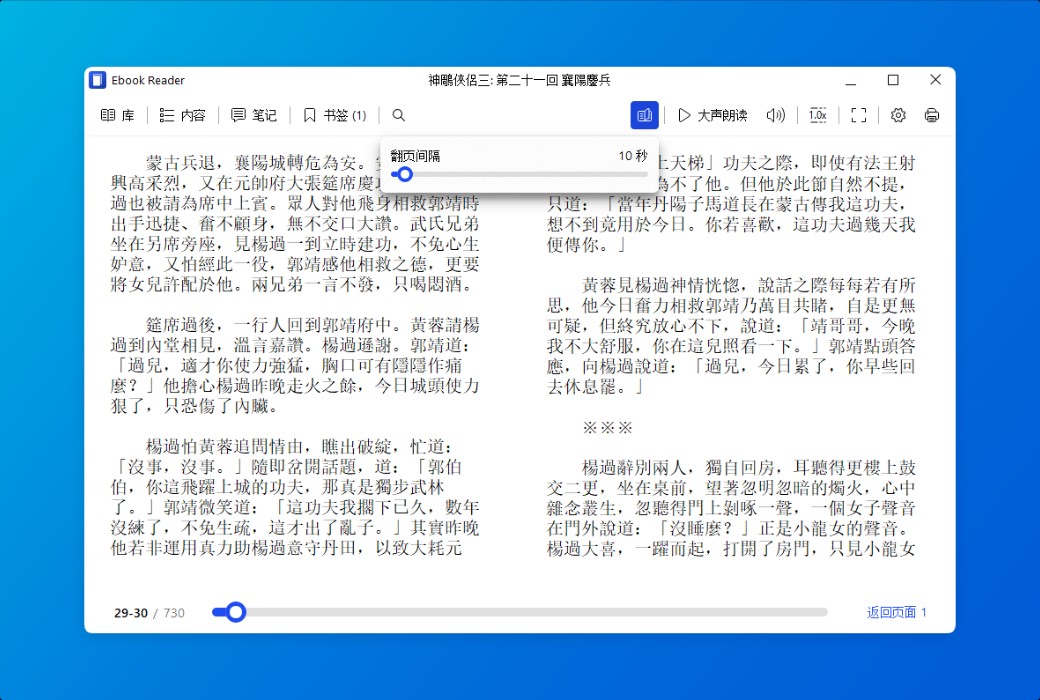Open the 内容 table of contents panel
The image size is (1040, 700).
pos(181,114)
